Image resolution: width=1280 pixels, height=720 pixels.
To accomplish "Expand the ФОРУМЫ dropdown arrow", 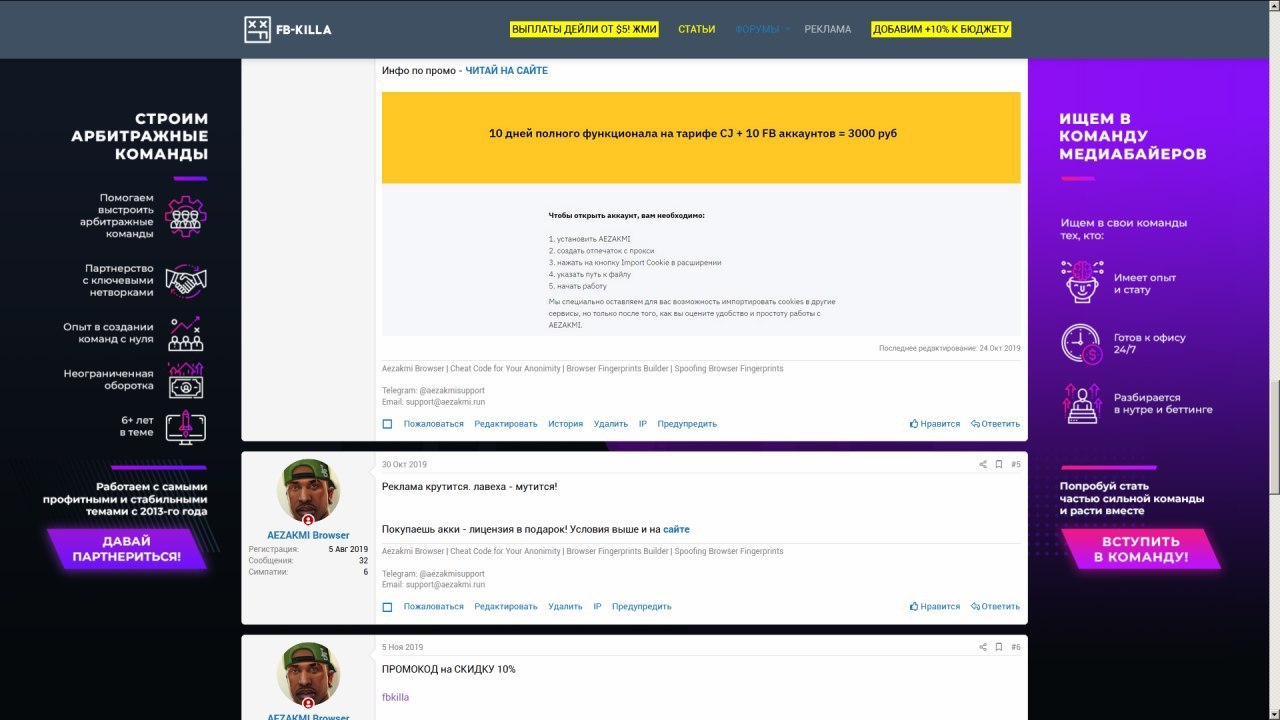I will coord(787,29).
